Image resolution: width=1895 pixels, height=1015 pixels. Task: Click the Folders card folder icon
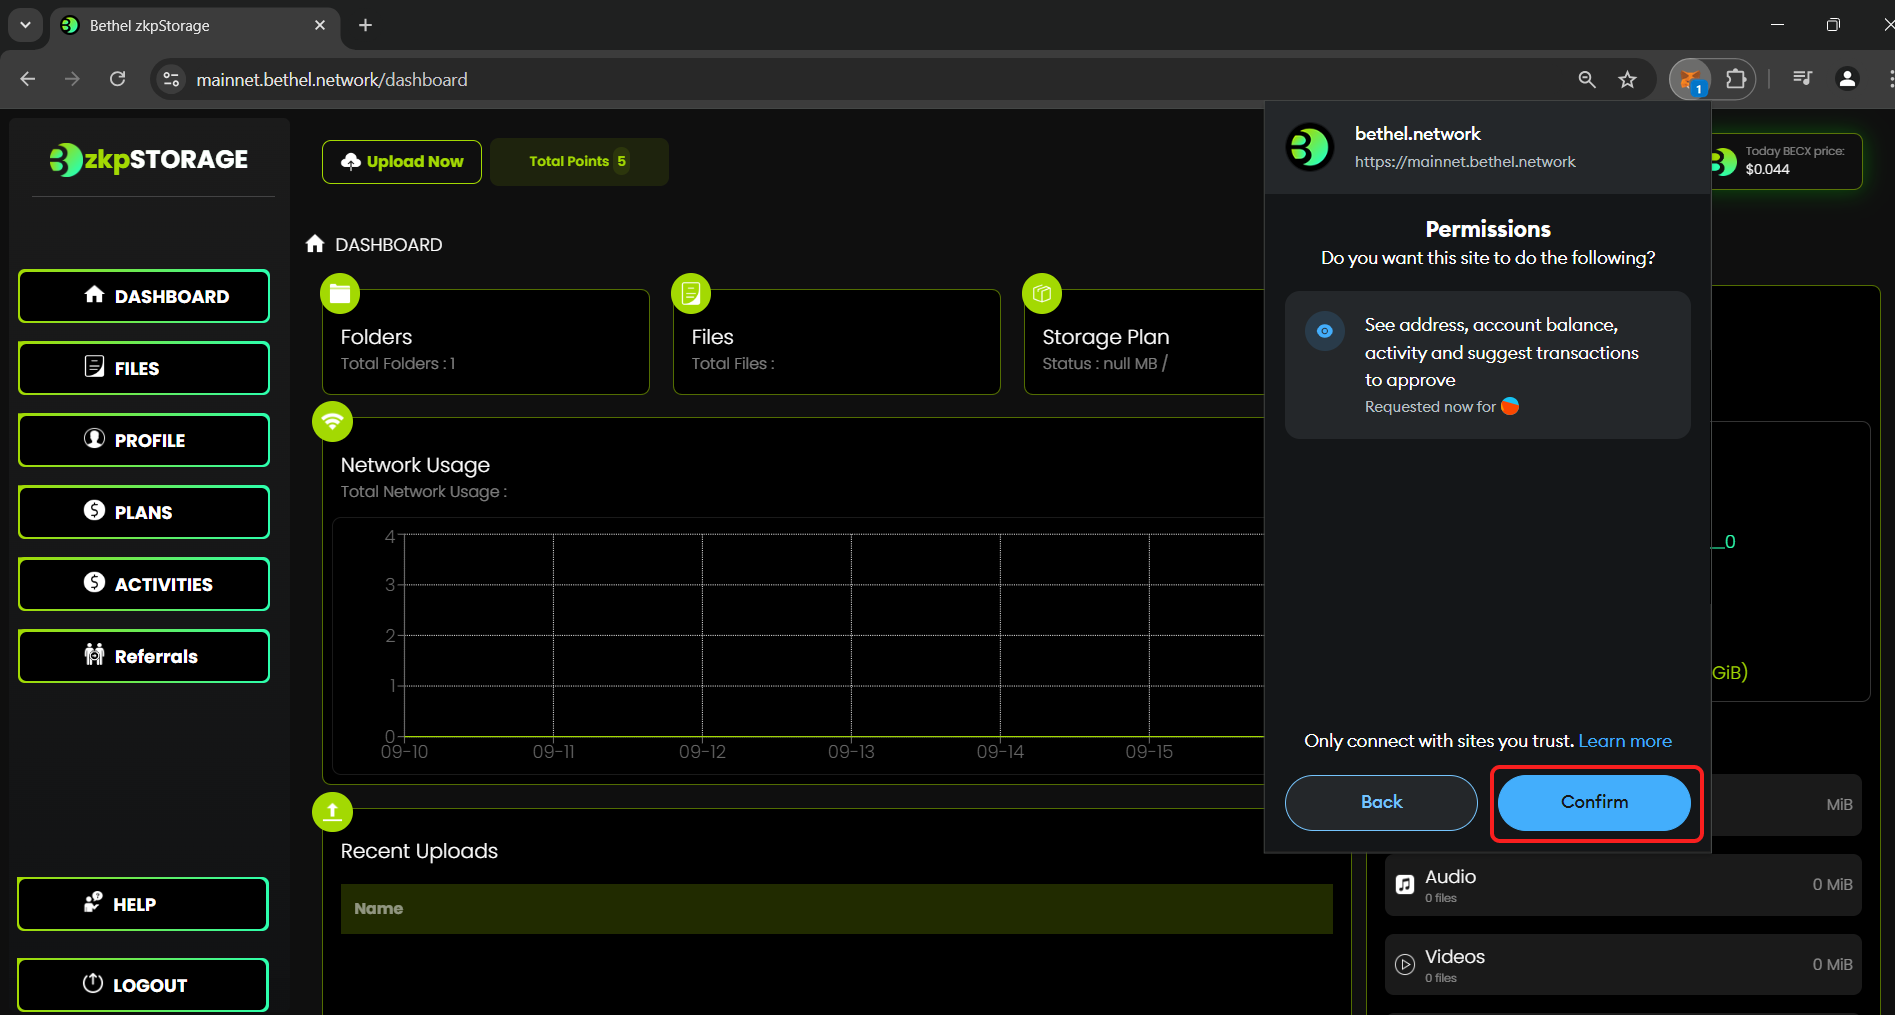pyautogui.click(x=340, y=294)
